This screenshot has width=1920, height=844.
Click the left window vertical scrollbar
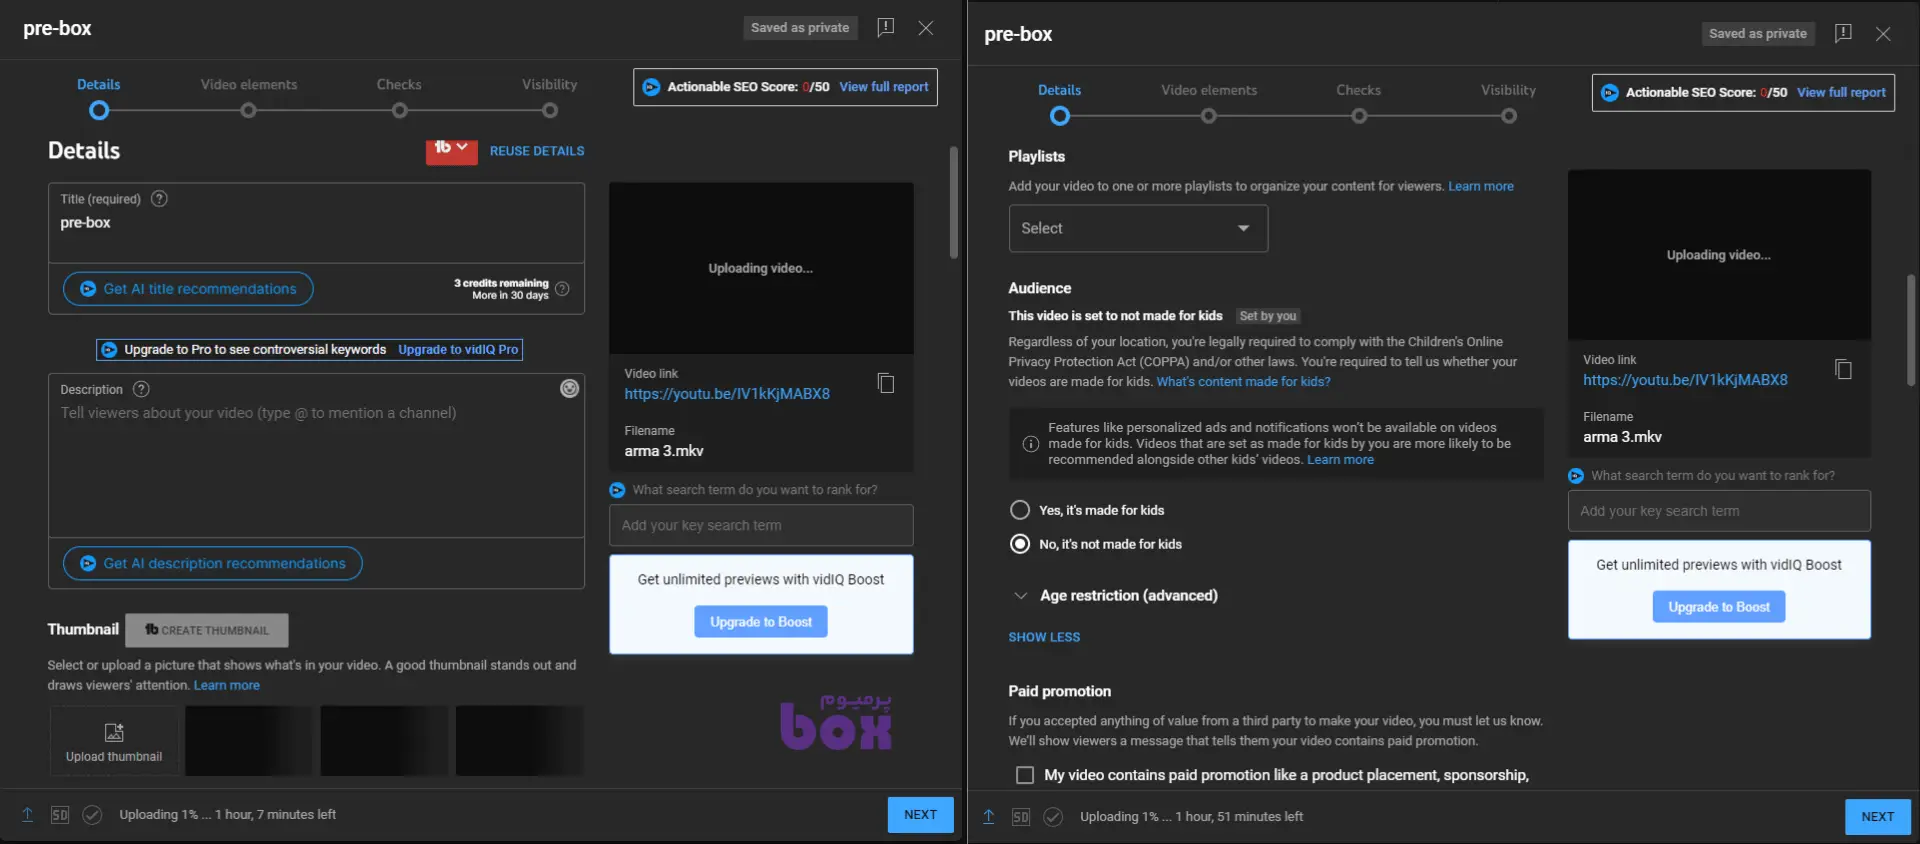pyautogui.click(x=953, y=203)
